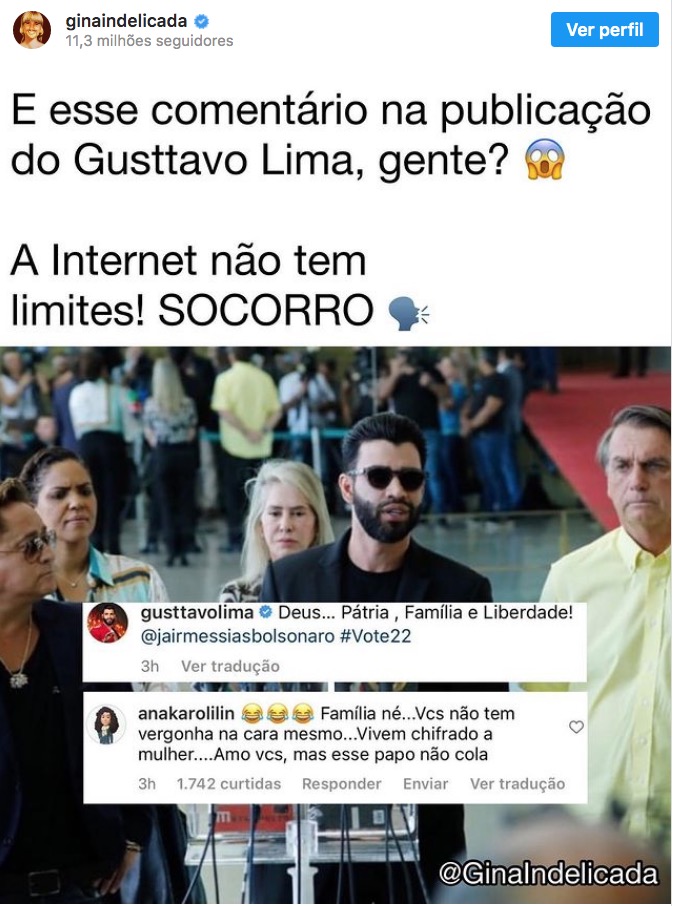Open the #Vote22 hashtag
Image resolution: width=673 pixels, height=906 pixels.
point(375,636)
